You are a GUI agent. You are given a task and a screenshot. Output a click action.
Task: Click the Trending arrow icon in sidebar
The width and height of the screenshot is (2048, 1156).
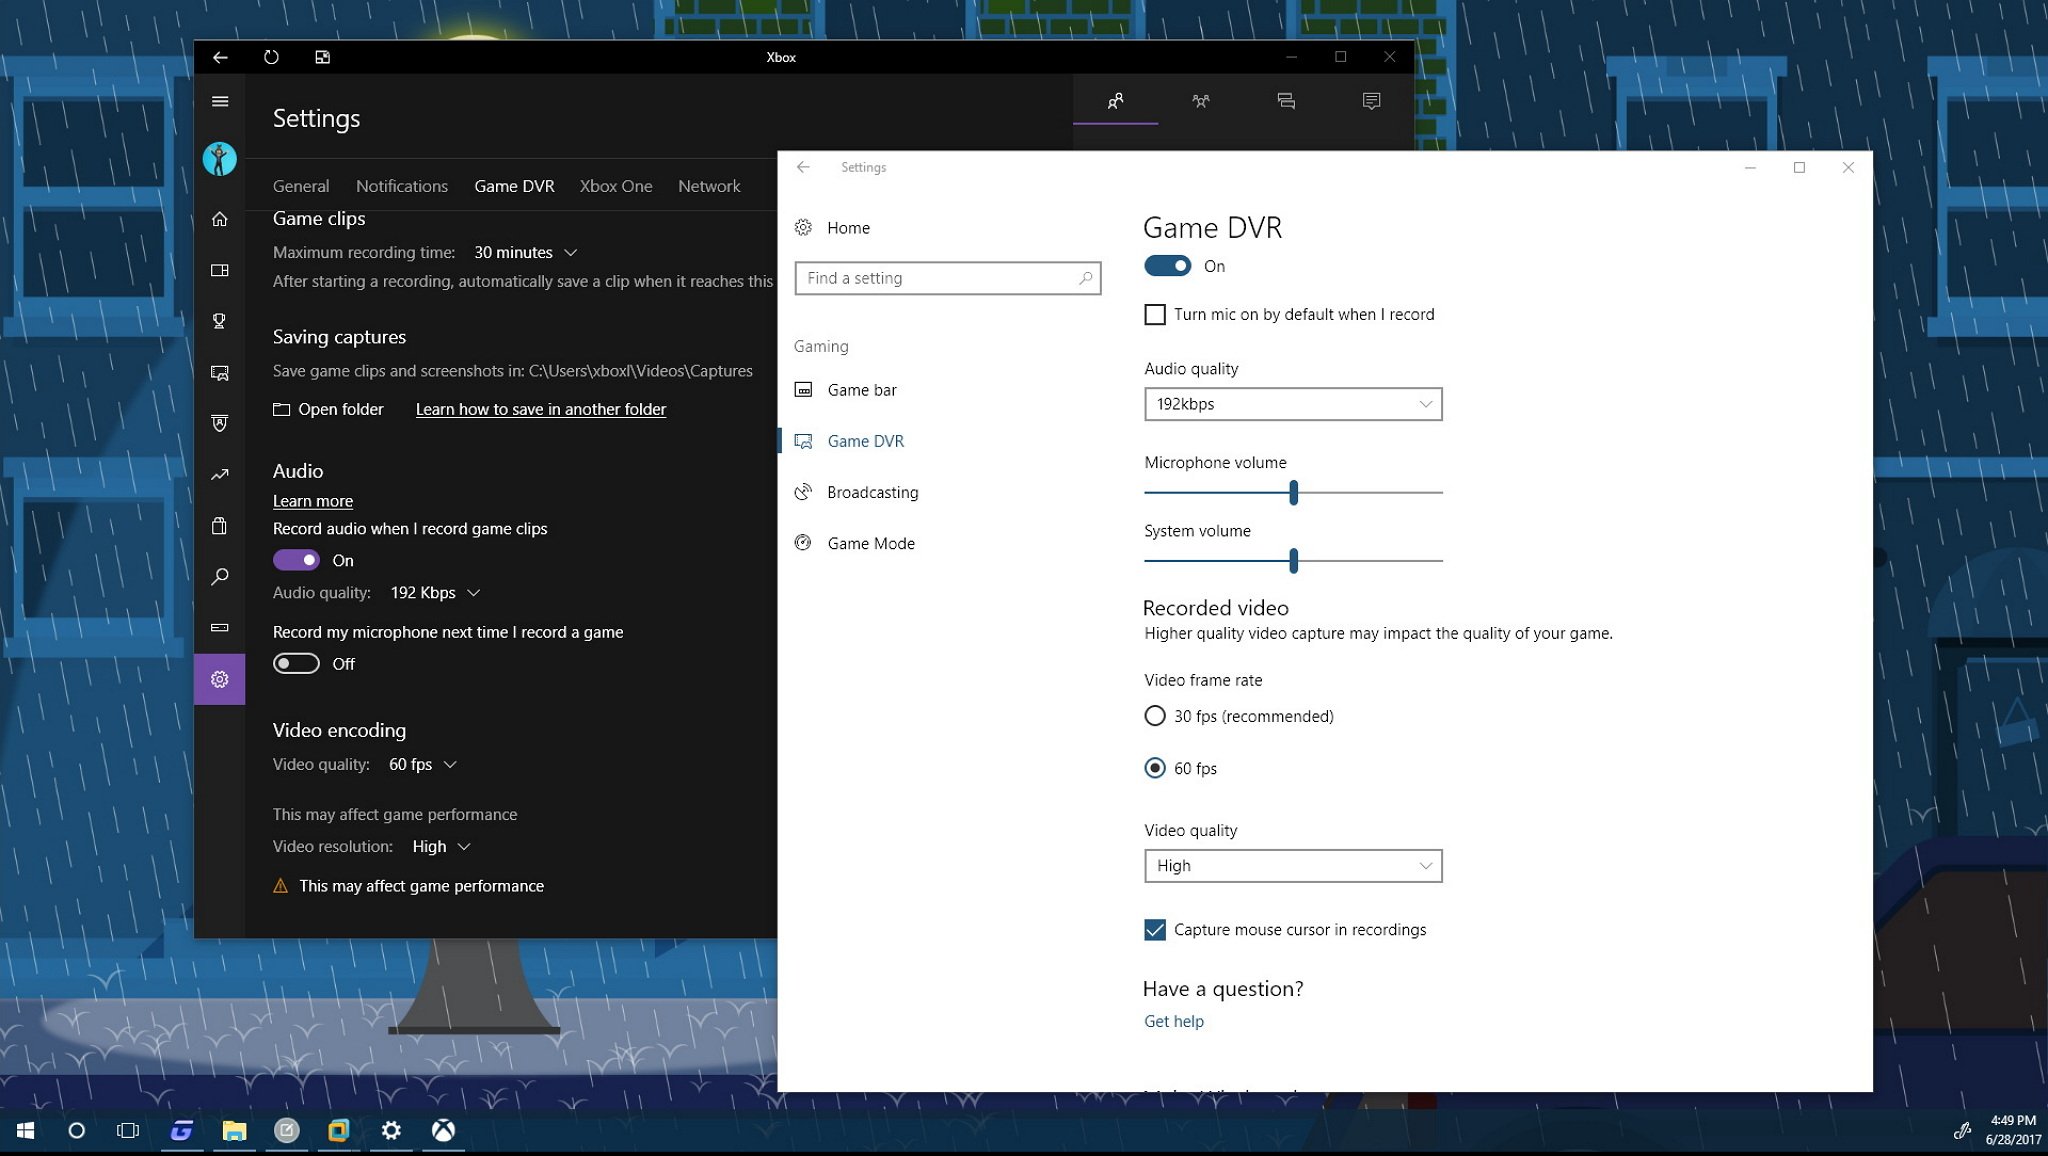(219, 475)
